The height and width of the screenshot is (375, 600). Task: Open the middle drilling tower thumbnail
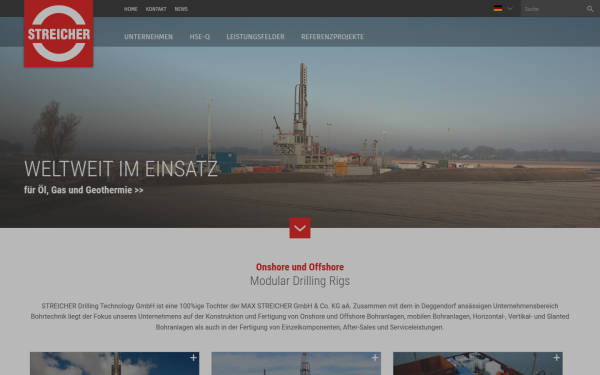pos(296,364)
